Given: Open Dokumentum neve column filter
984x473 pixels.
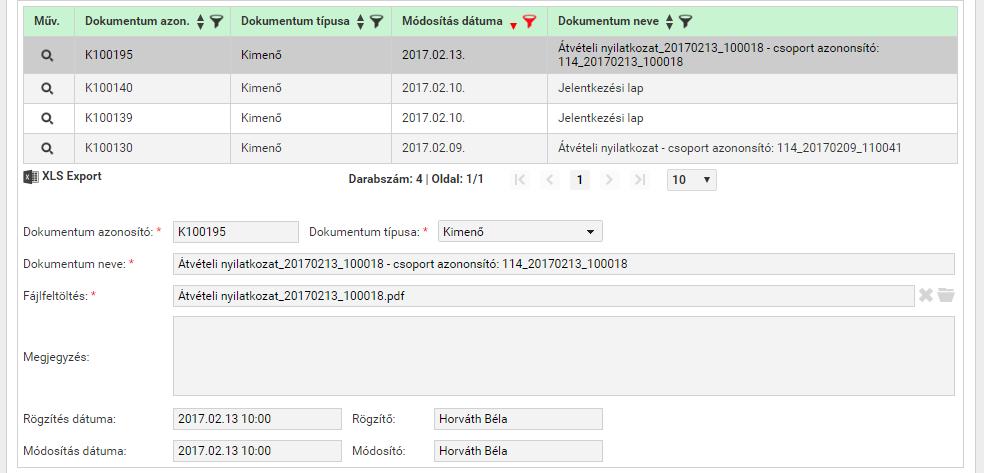Looking at the screenshot, I should 685,22.
